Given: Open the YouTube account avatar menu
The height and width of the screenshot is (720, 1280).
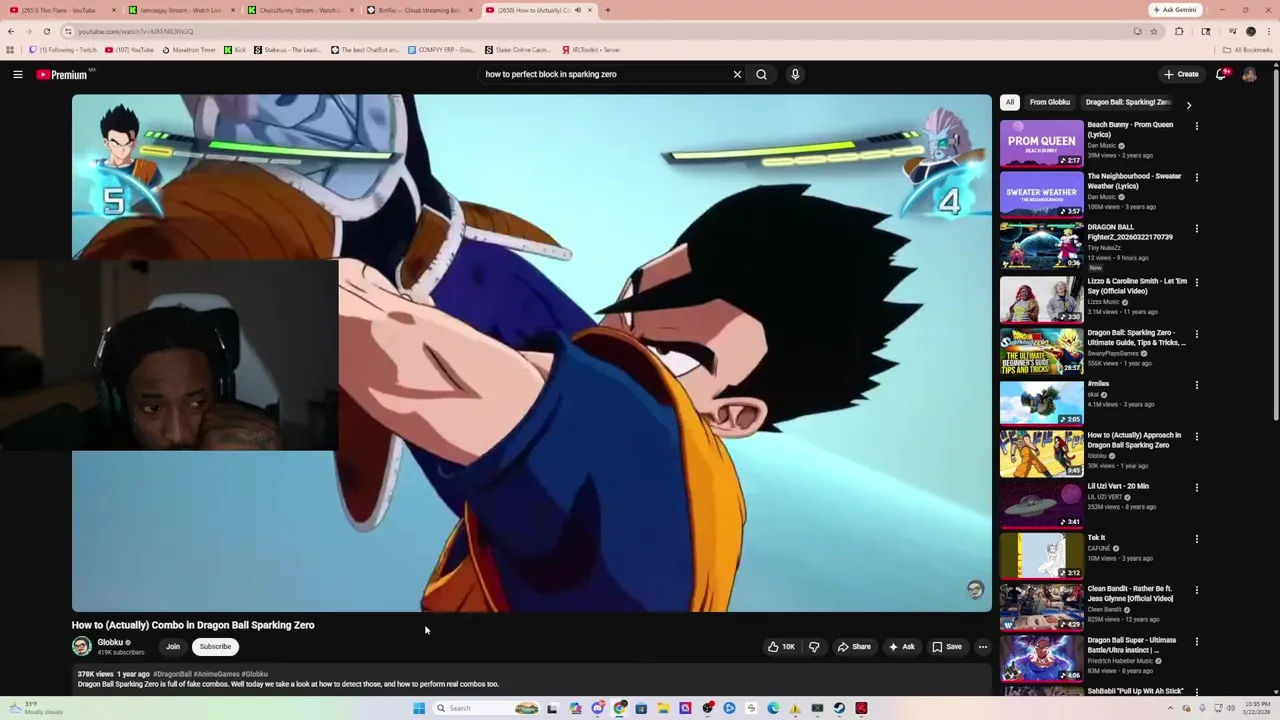Looking at the screenshot, I should pos(1249,74).
